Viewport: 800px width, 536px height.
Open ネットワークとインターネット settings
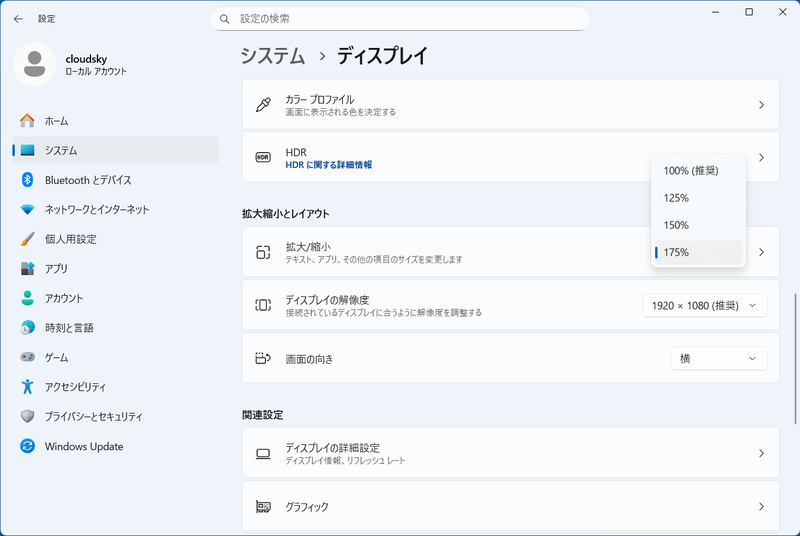[x=115, y=210]
